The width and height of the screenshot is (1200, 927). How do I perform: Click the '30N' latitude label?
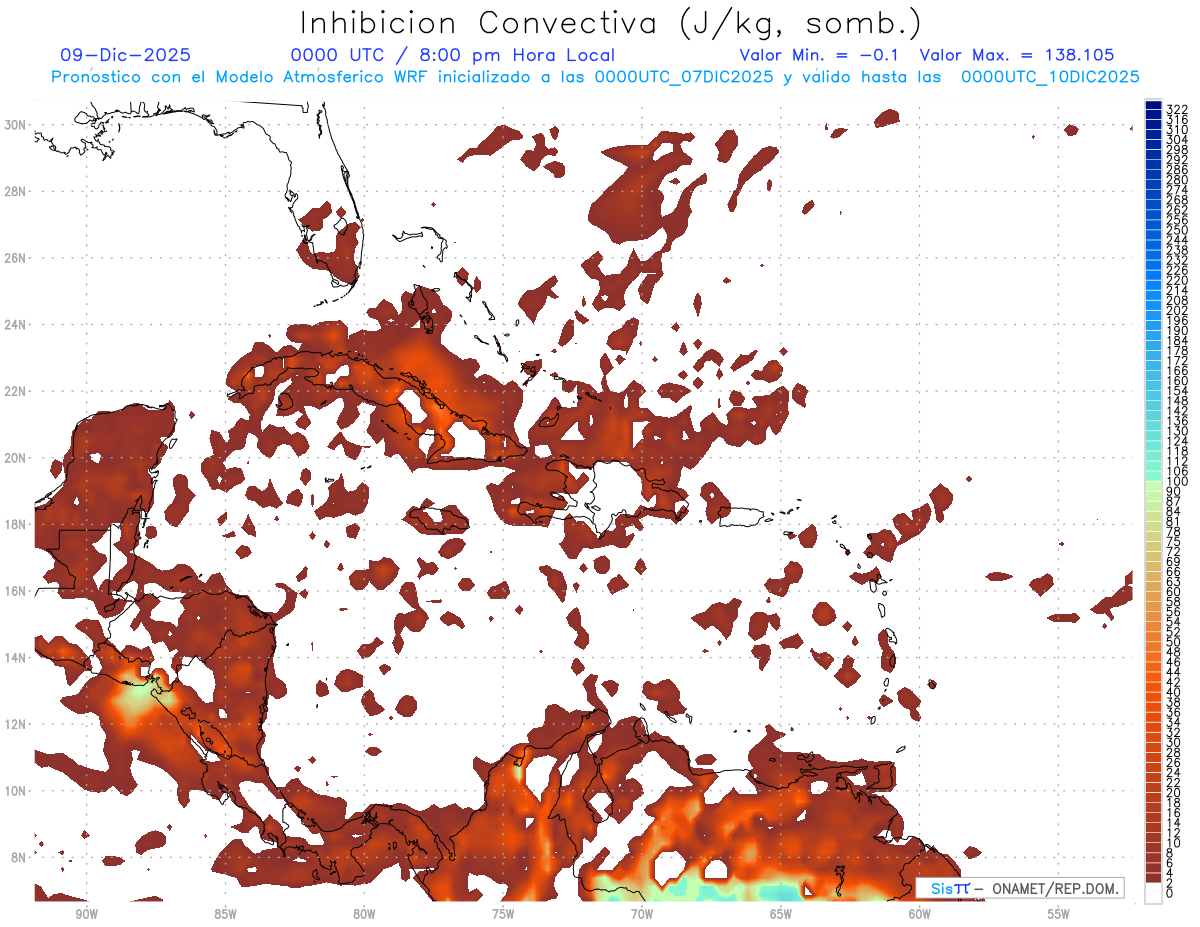pyautogui.click(x=17, y=125)
